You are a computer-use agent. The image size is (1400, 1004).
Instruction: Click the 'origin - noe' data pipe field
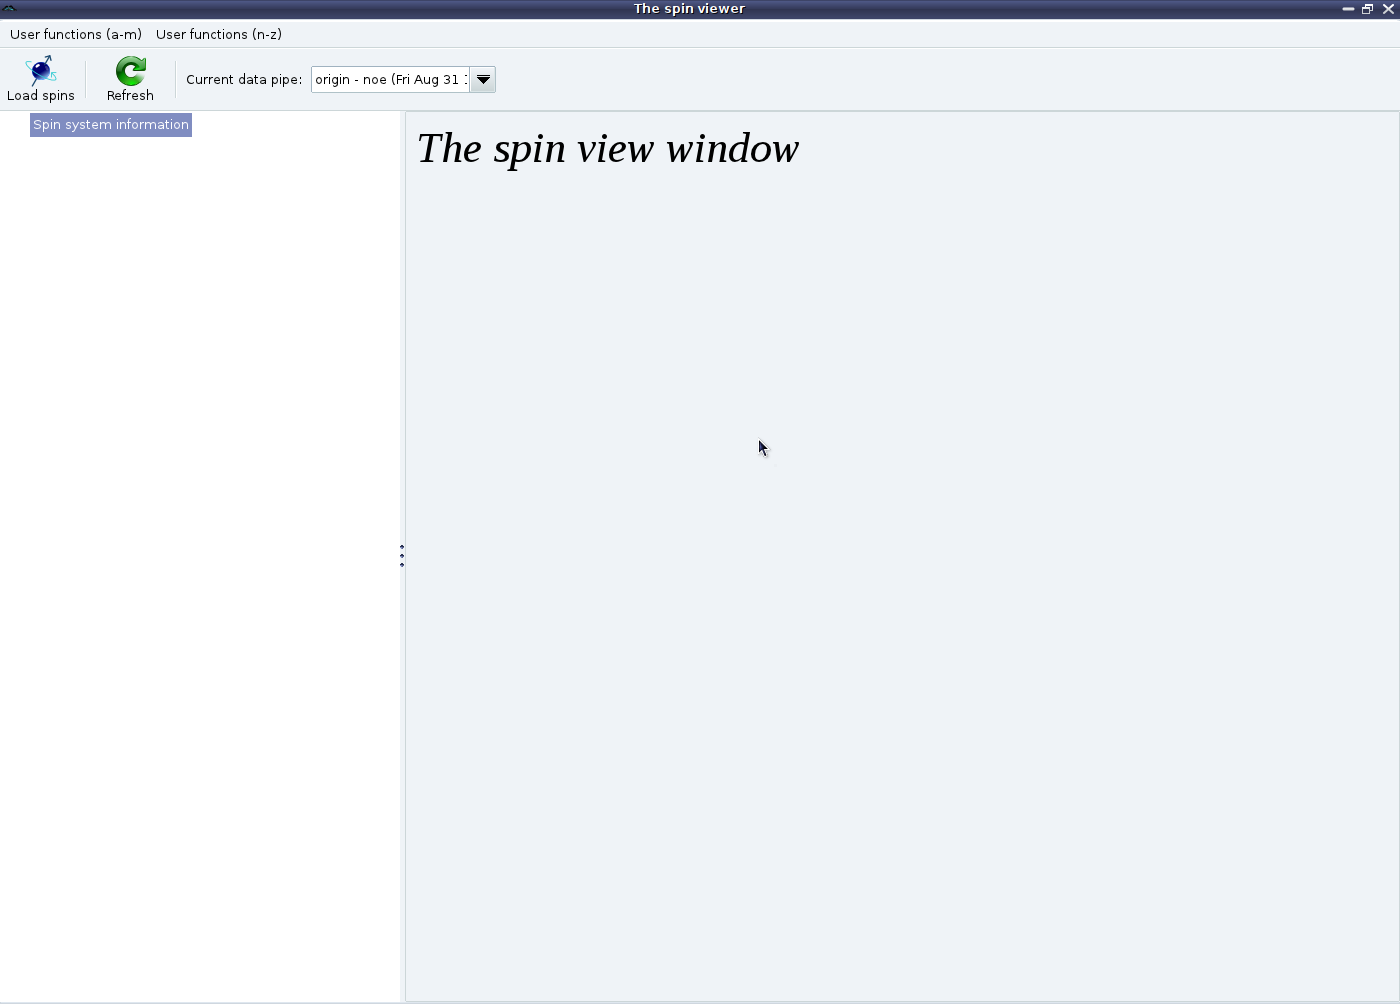(x=390, y=80)
